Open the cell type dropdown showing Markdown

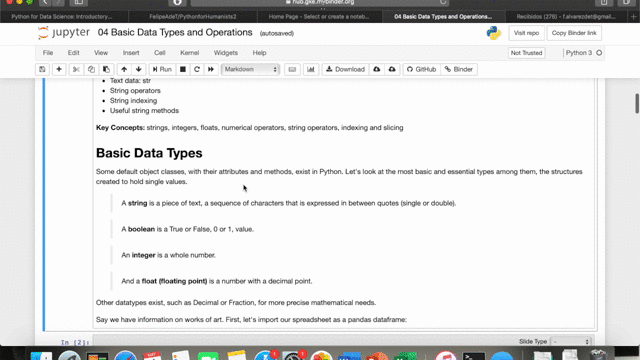pos(251,69)
